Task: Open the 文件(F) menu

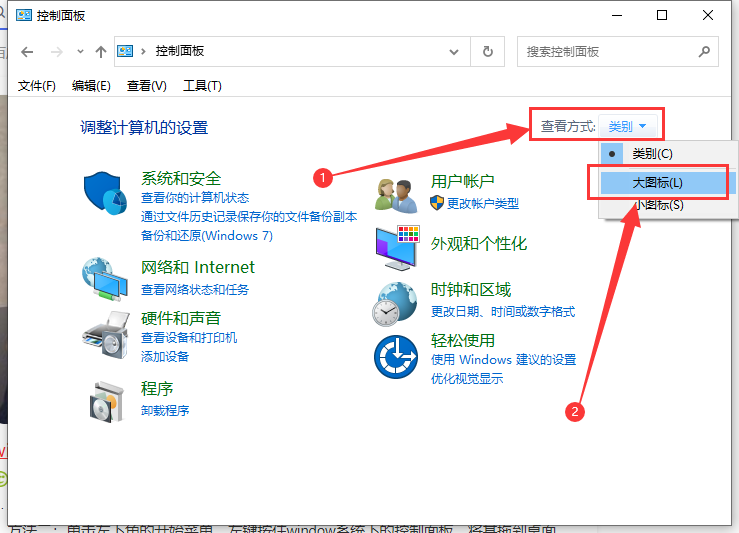Action: (37, 86)
